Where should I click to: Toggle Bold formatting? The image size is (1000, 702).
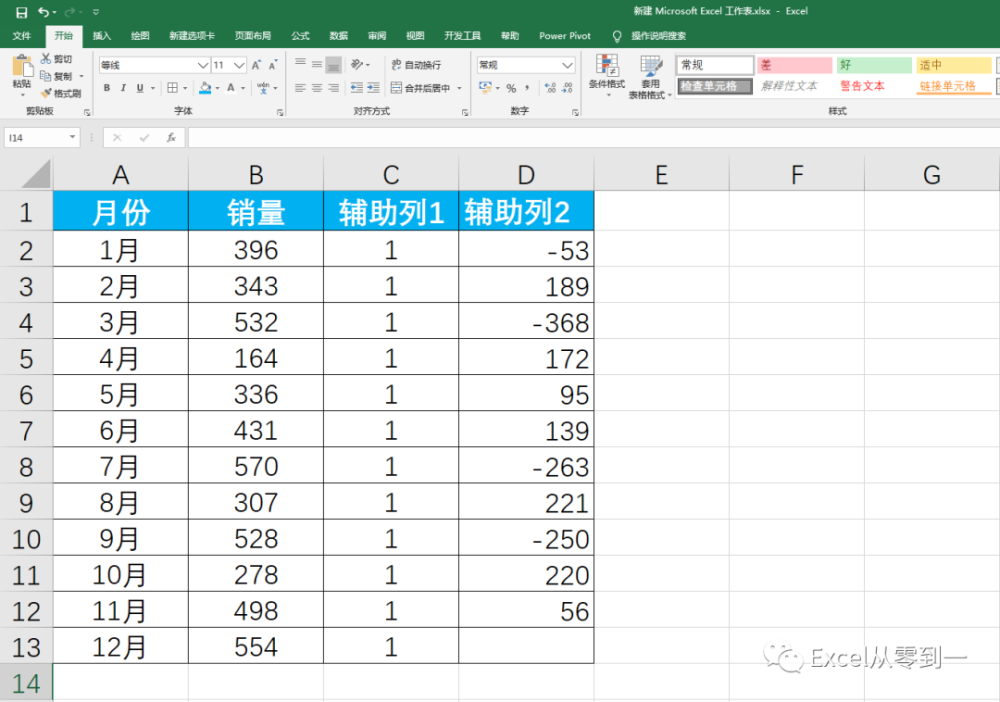click(x=107, y=88)
